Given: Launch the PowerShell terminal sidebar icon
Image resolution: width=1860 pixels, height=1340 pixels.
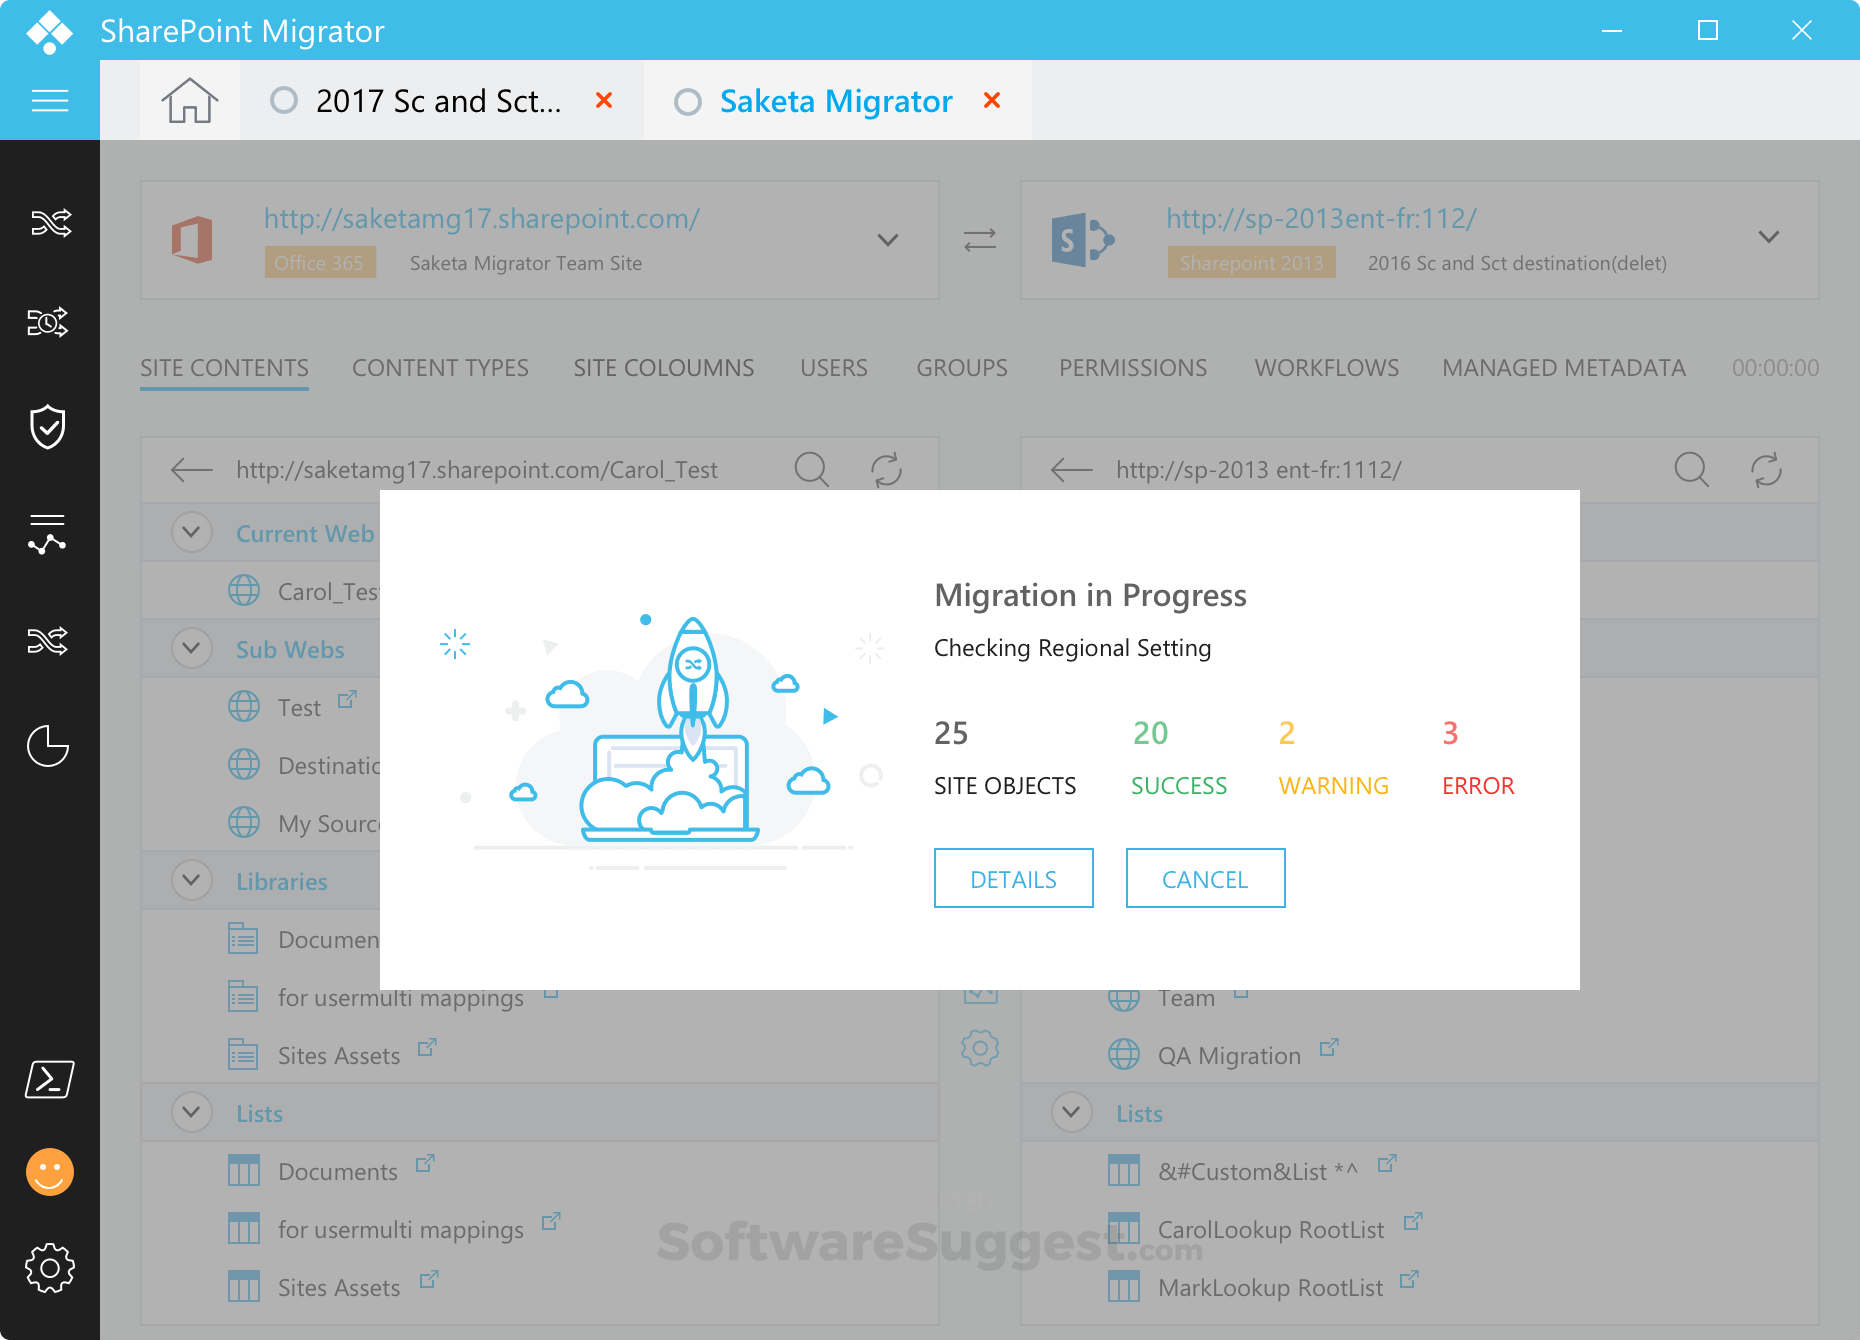Looking at the screenshot, I should pyautogui.click(x=49, y=1079).
